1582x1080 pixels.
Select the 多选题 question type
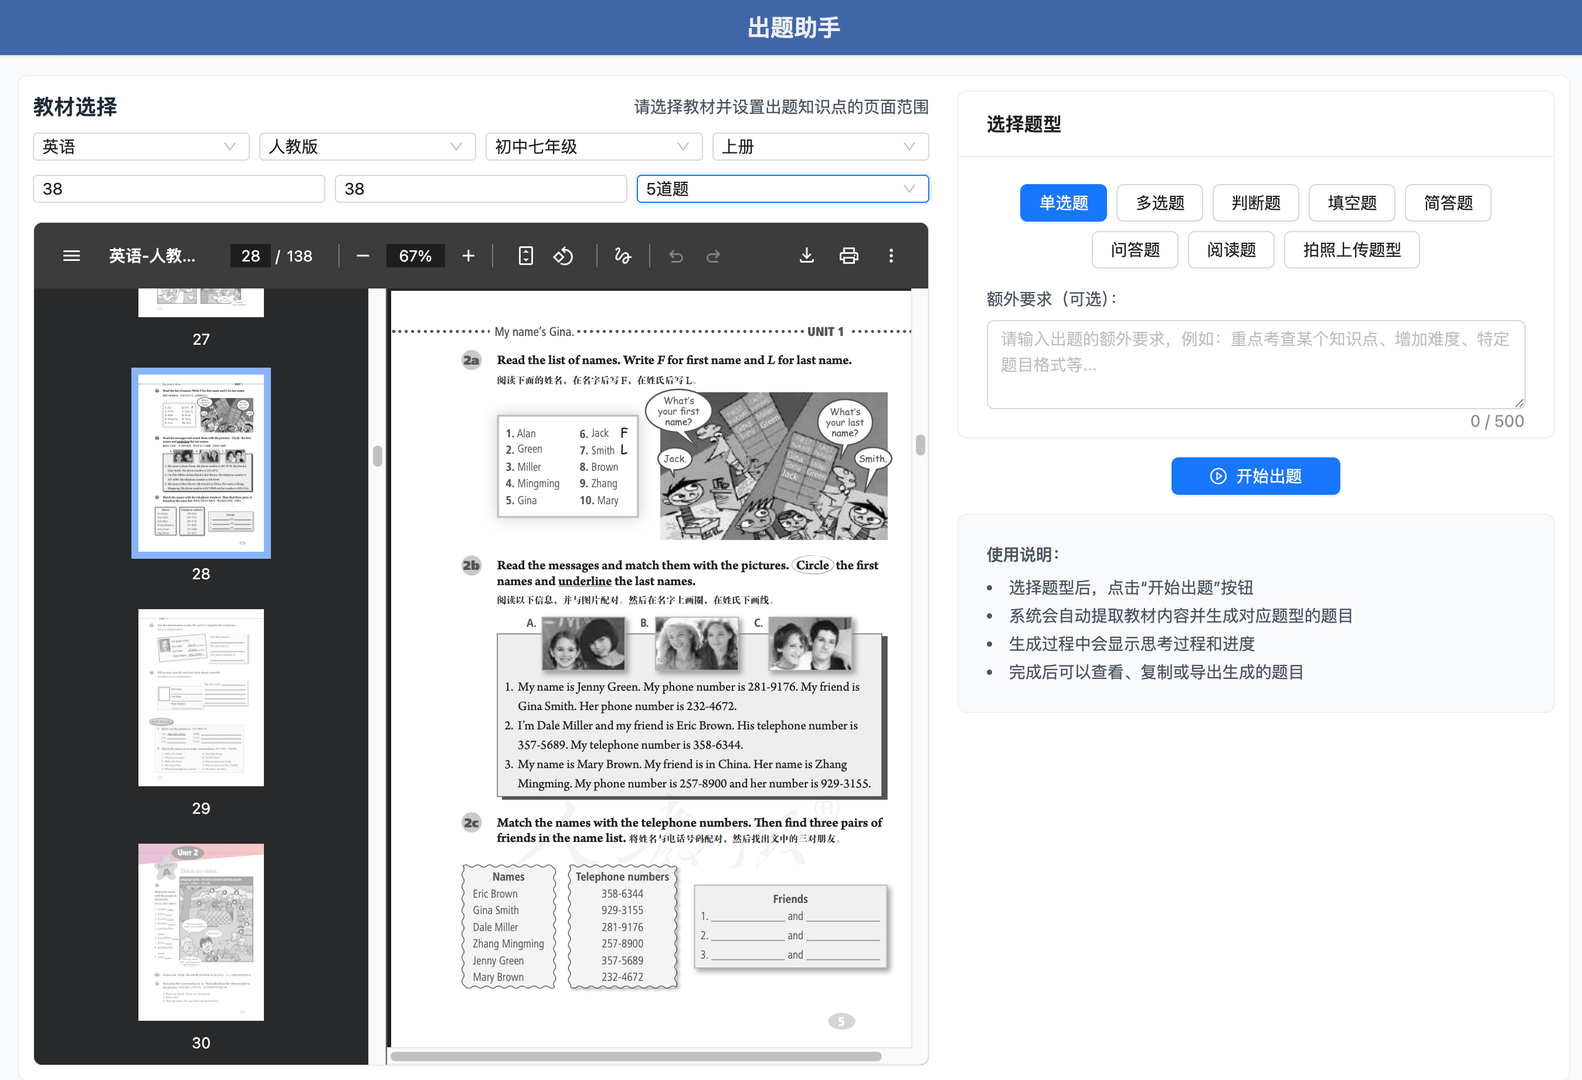coord(1160,203)
